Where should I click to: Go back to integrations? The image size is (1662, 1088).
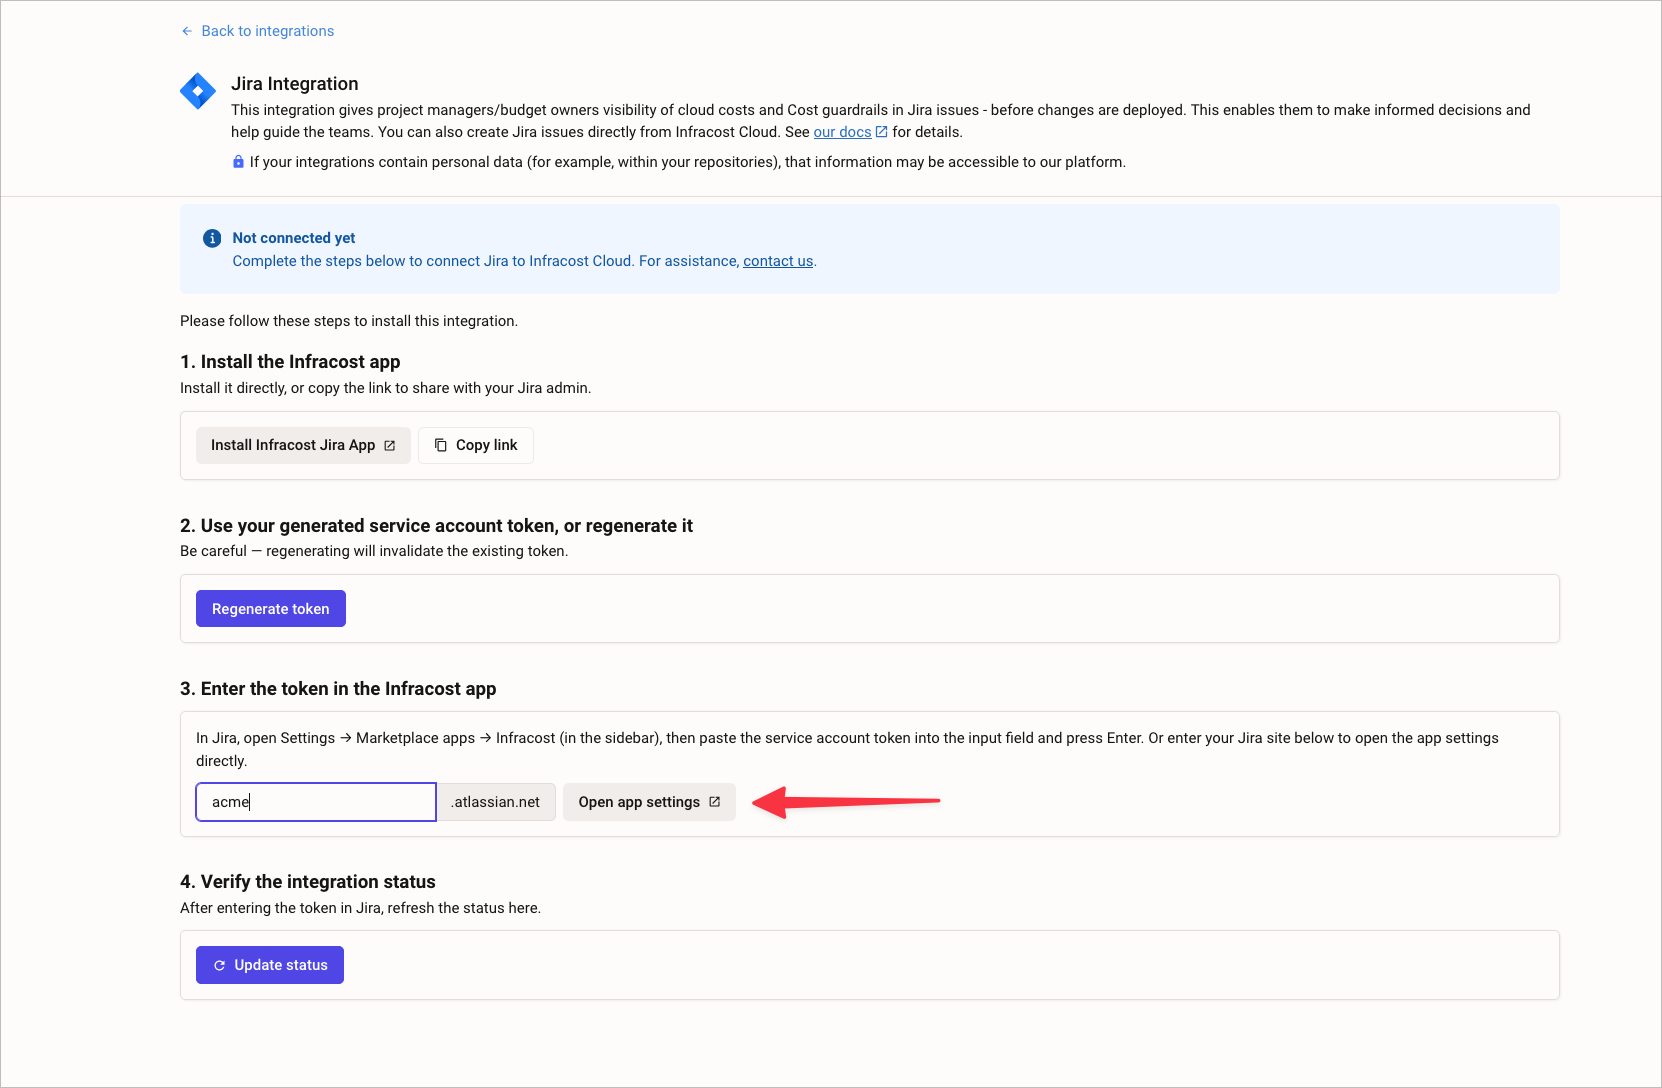click(x=258, y=31)
